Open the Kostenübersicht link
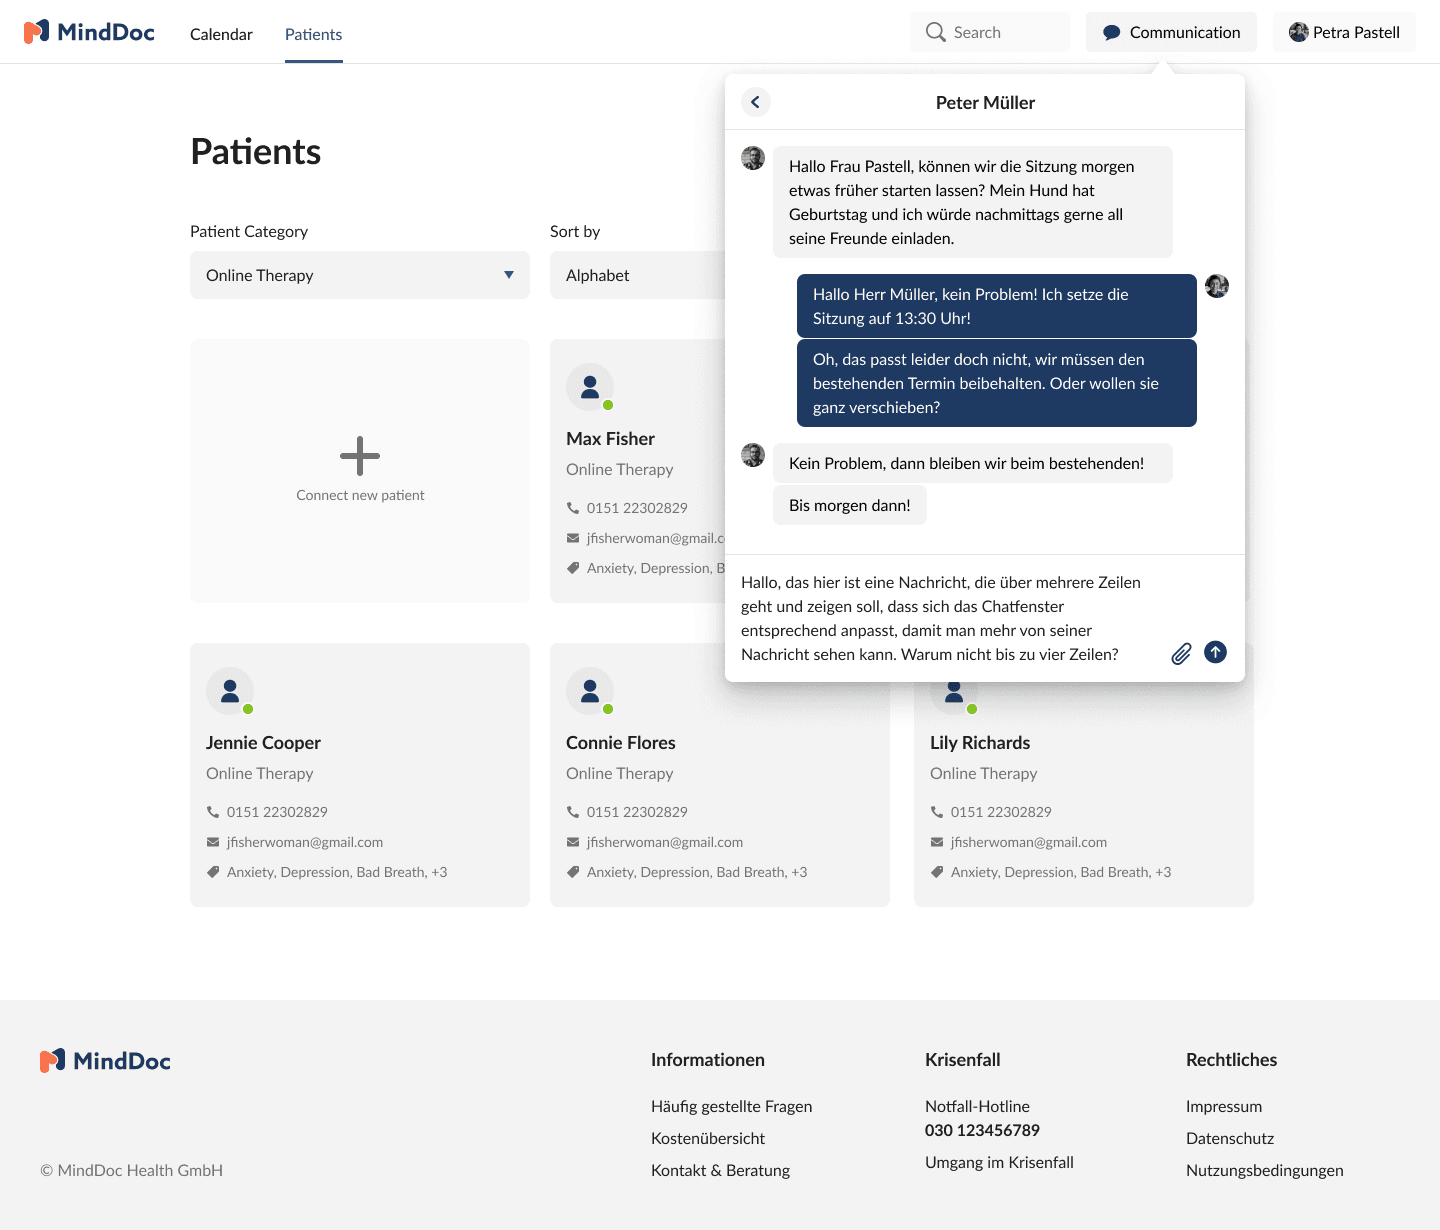 pyautogui.click(x=708, y=1138)
